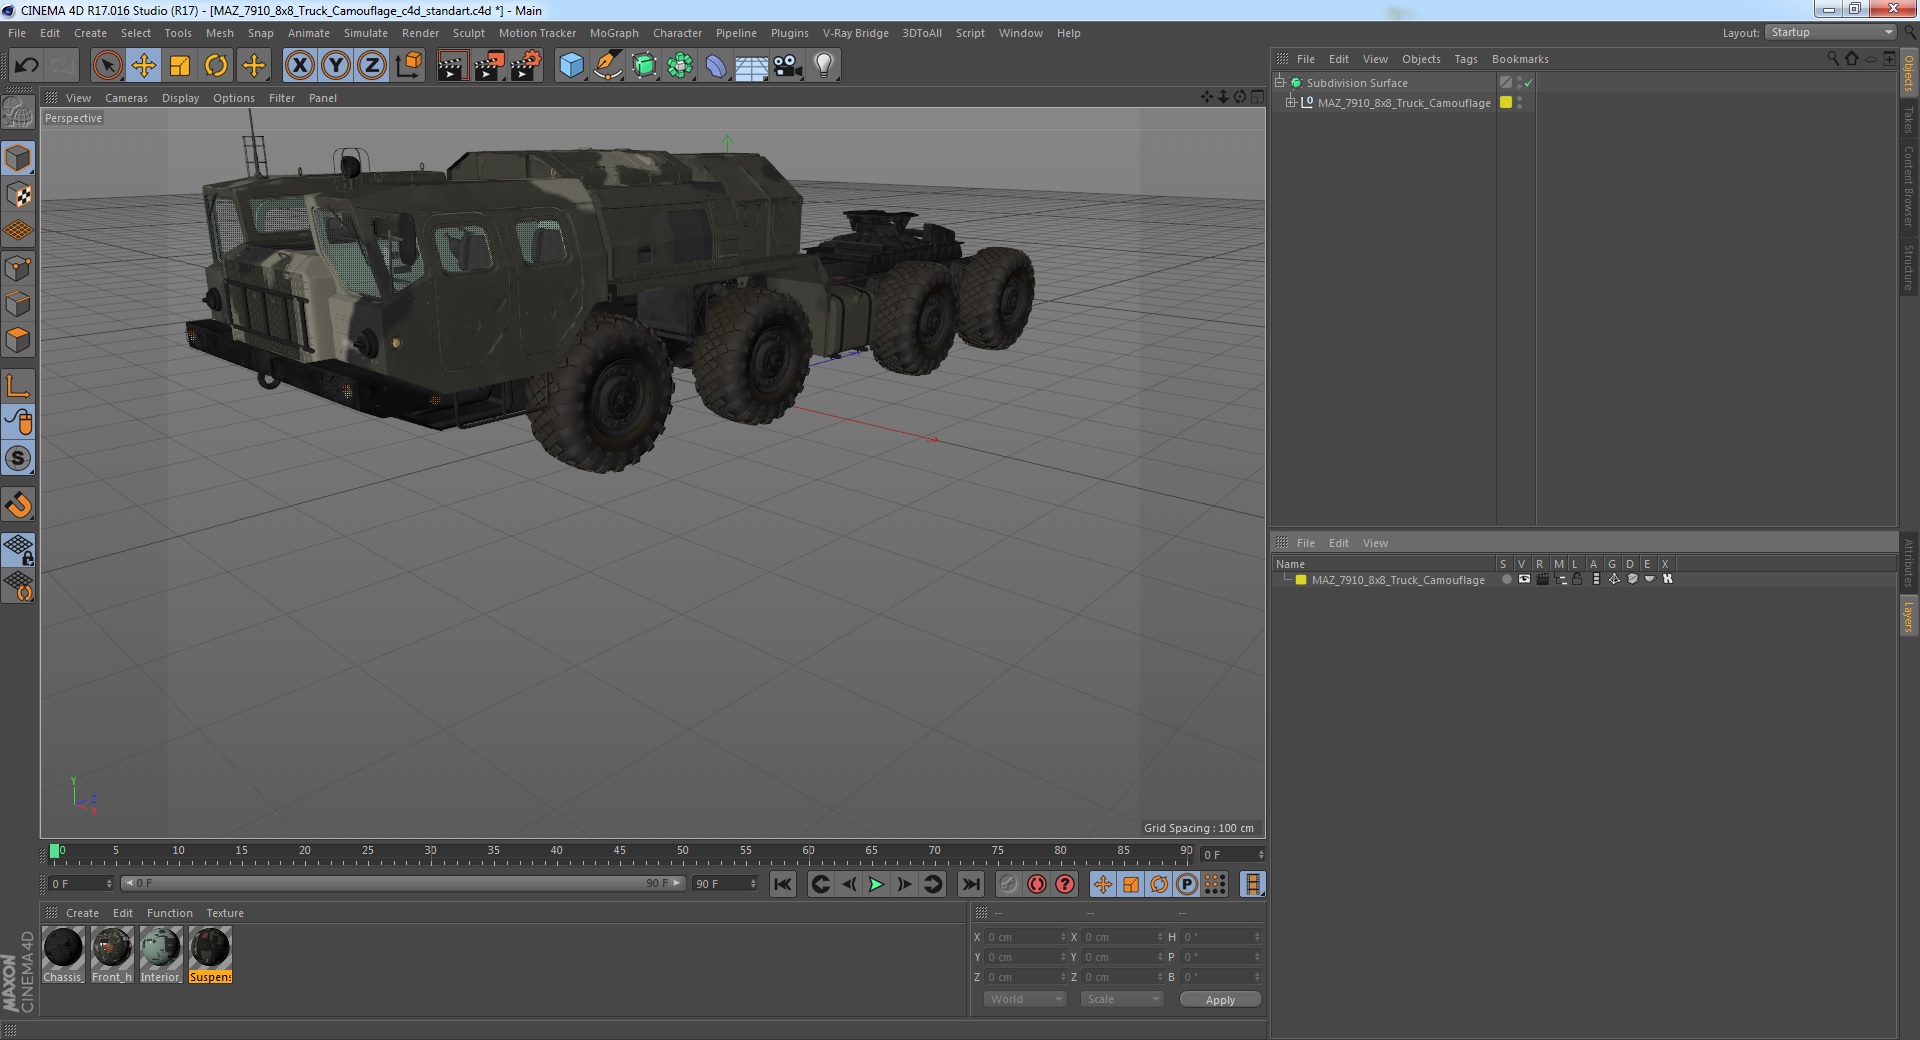
Task: Toggle Enable Snap in left sidebar
Action: tap(18, 459)
